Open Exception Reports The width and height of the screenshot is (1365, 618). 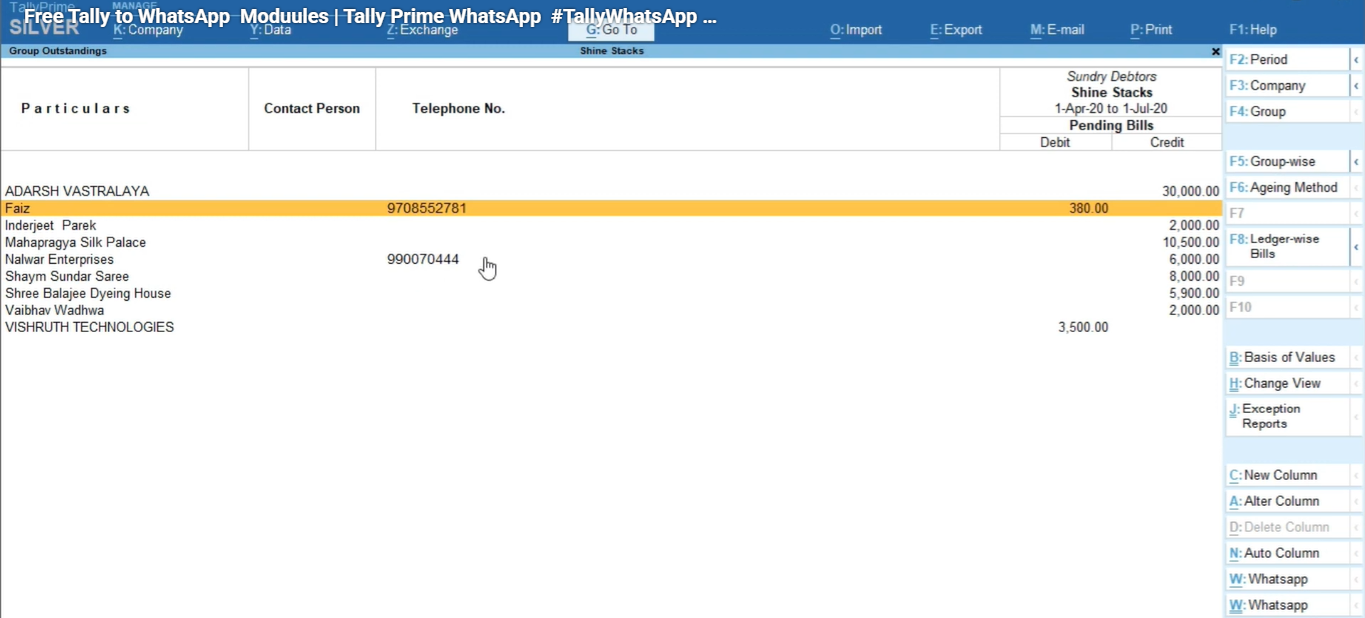click(1286, 416)
